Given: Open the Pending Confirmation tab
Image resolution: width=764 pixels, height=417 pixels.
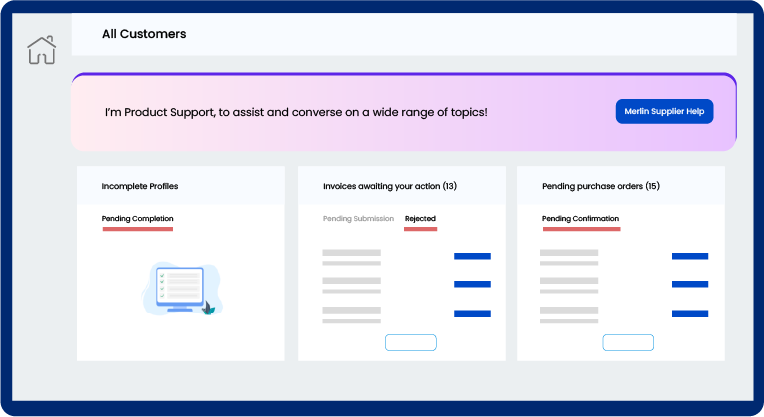Looking at the screenshot, I should click(580, 219).
